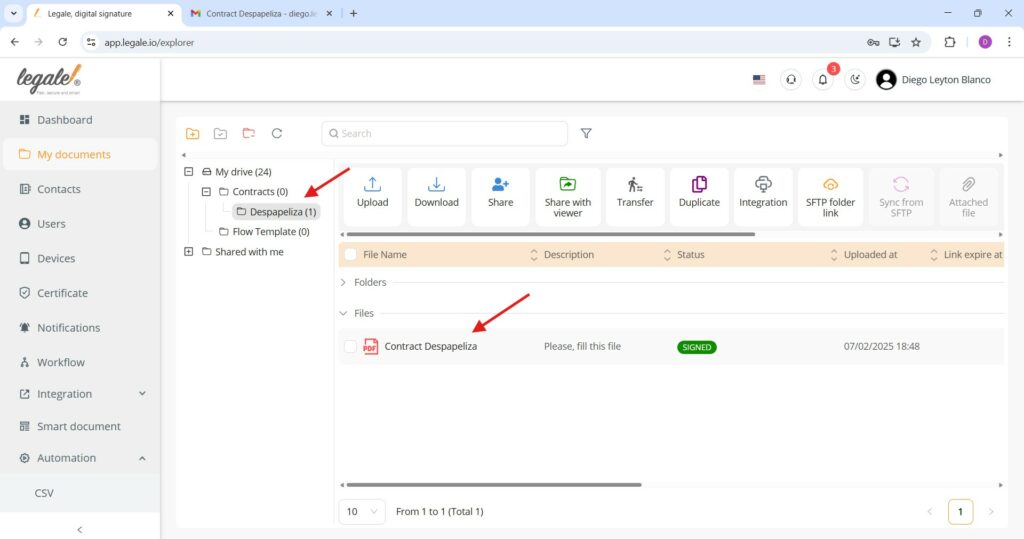Open Contacts in the sidebar
Viewport: 1024px width, 539px height.
pyautogui.click(x=81, y=189)
